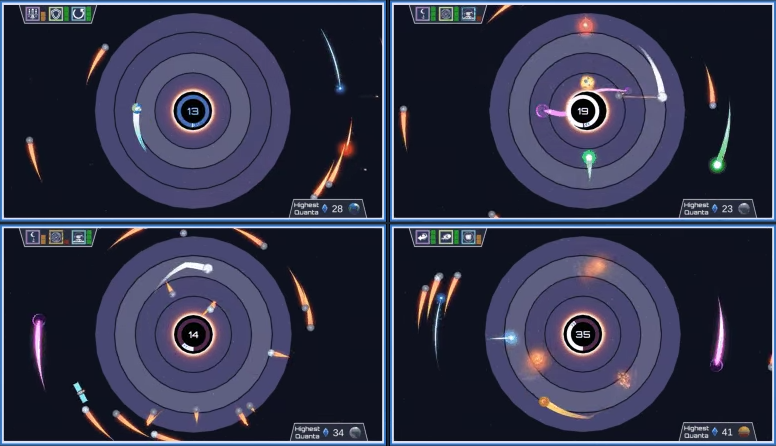Click the cyan satellite in bottom-left panel
The width and height of the screenshot is (776, 446).
[x=80, y=393]
